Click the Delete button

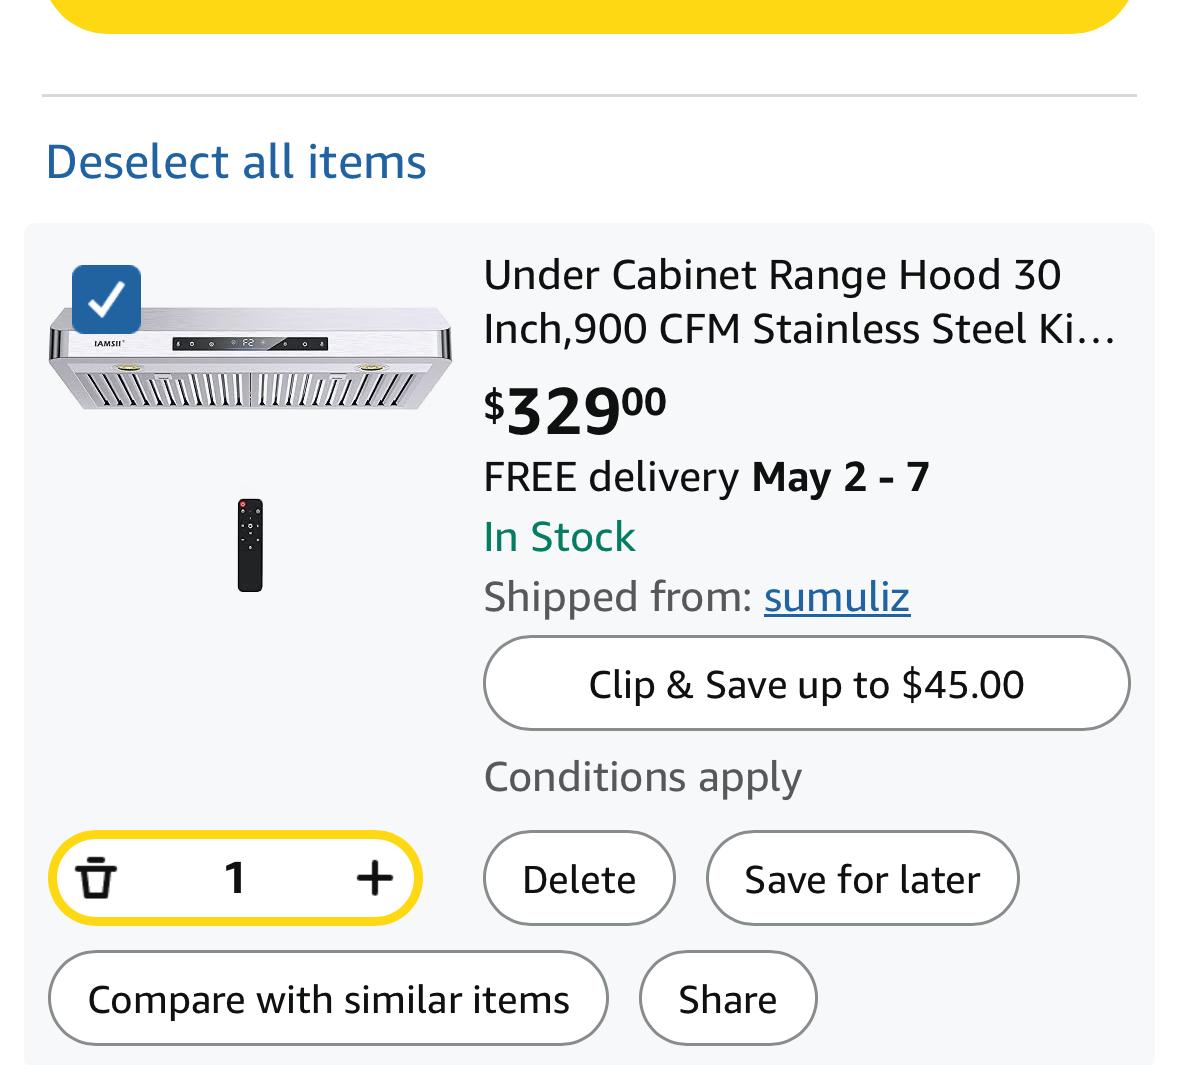[x=579, y=879]
